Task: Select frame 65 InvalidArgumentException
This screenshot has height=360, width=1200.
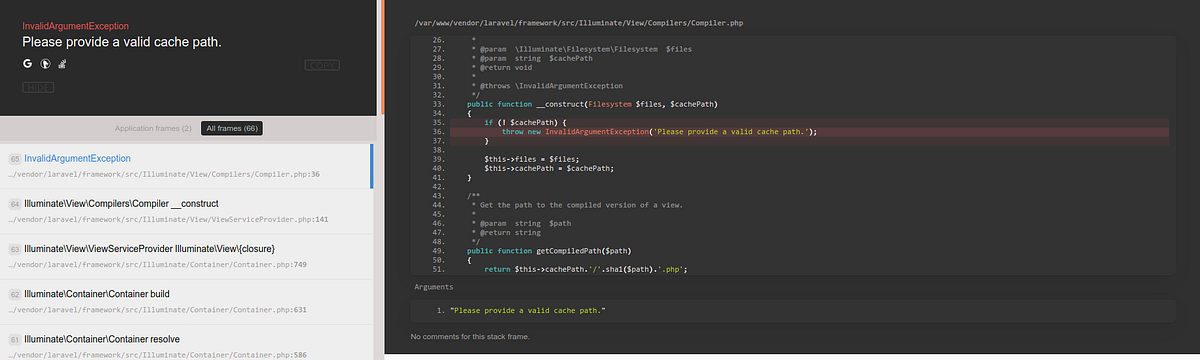Action: tap(186, 166)
